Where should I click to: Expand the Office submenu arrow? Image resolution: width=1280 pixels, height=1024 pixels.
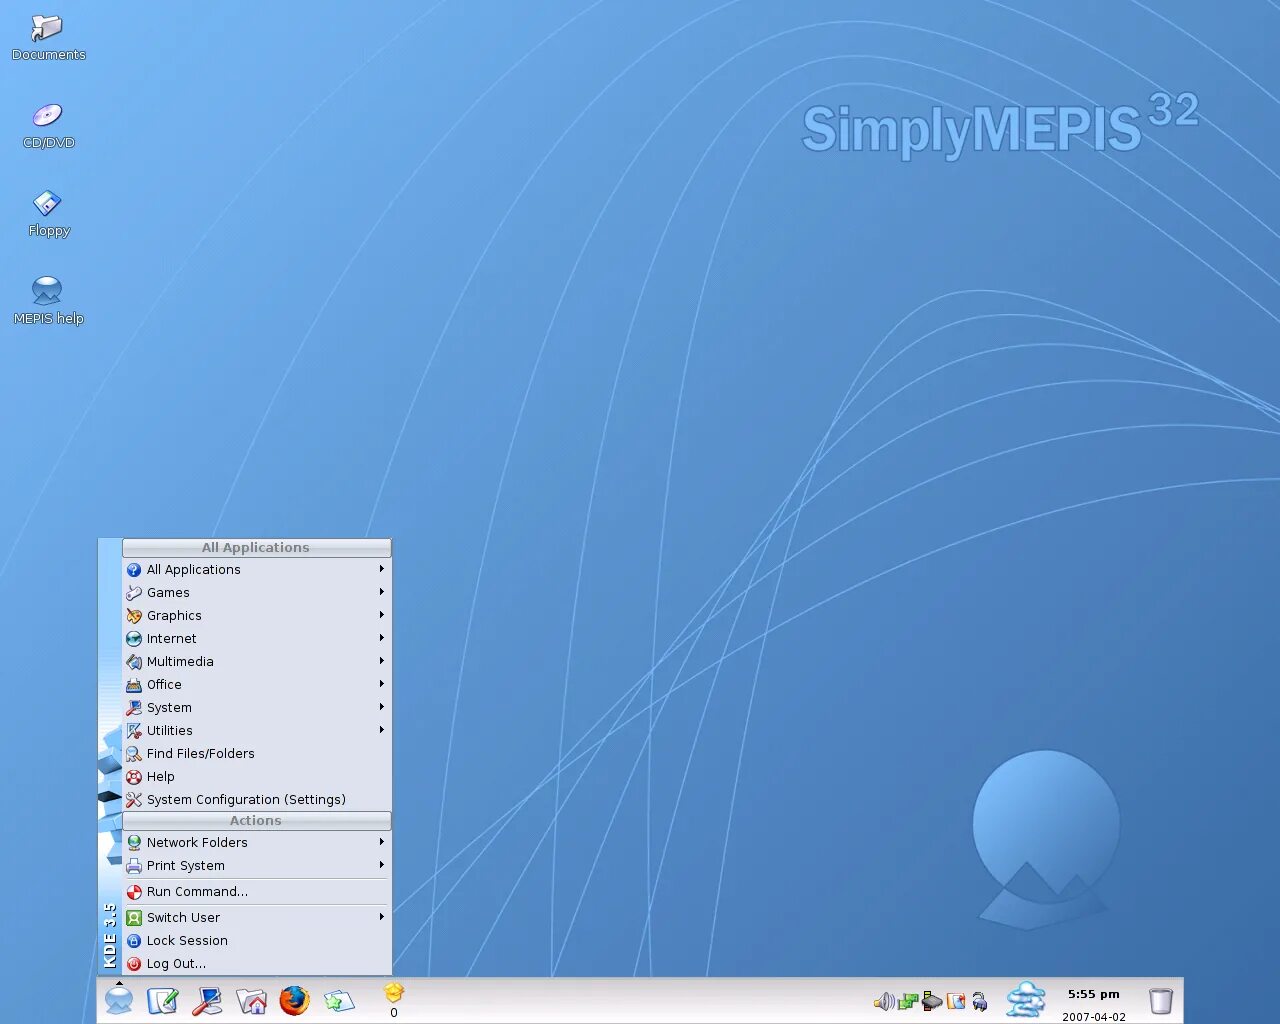(382, 684)
